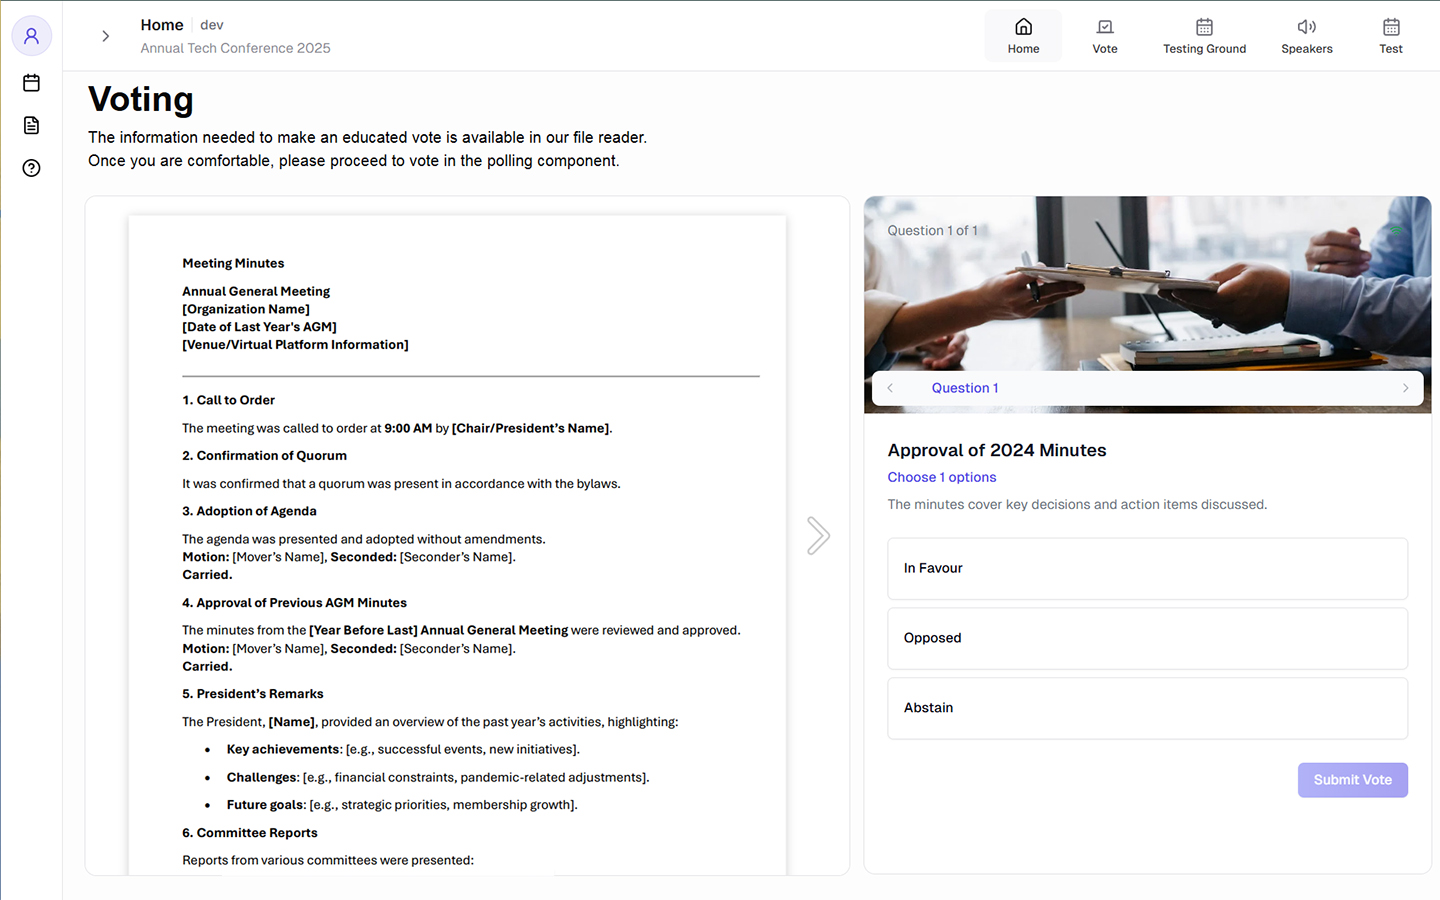Submit the vote

pyautogui.click(x=1352, y=780)
